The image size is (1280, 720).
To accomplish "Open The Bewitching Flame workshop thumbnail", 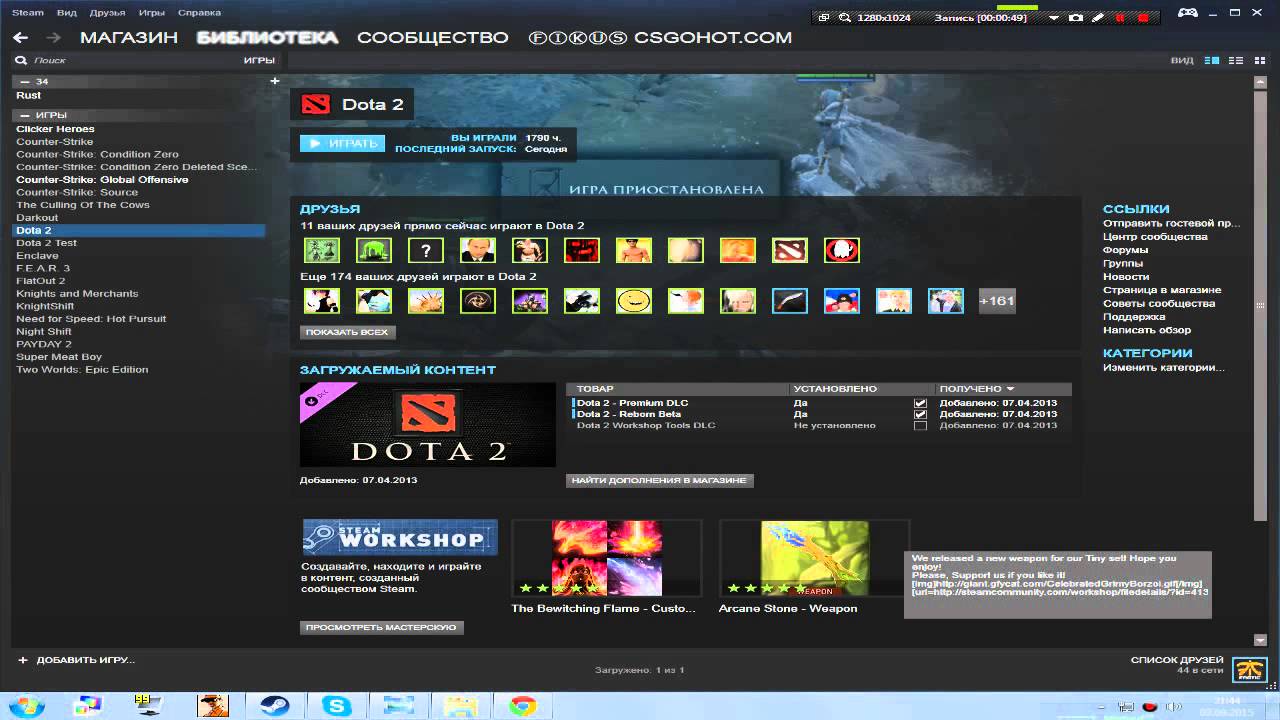I will (606, 558).
